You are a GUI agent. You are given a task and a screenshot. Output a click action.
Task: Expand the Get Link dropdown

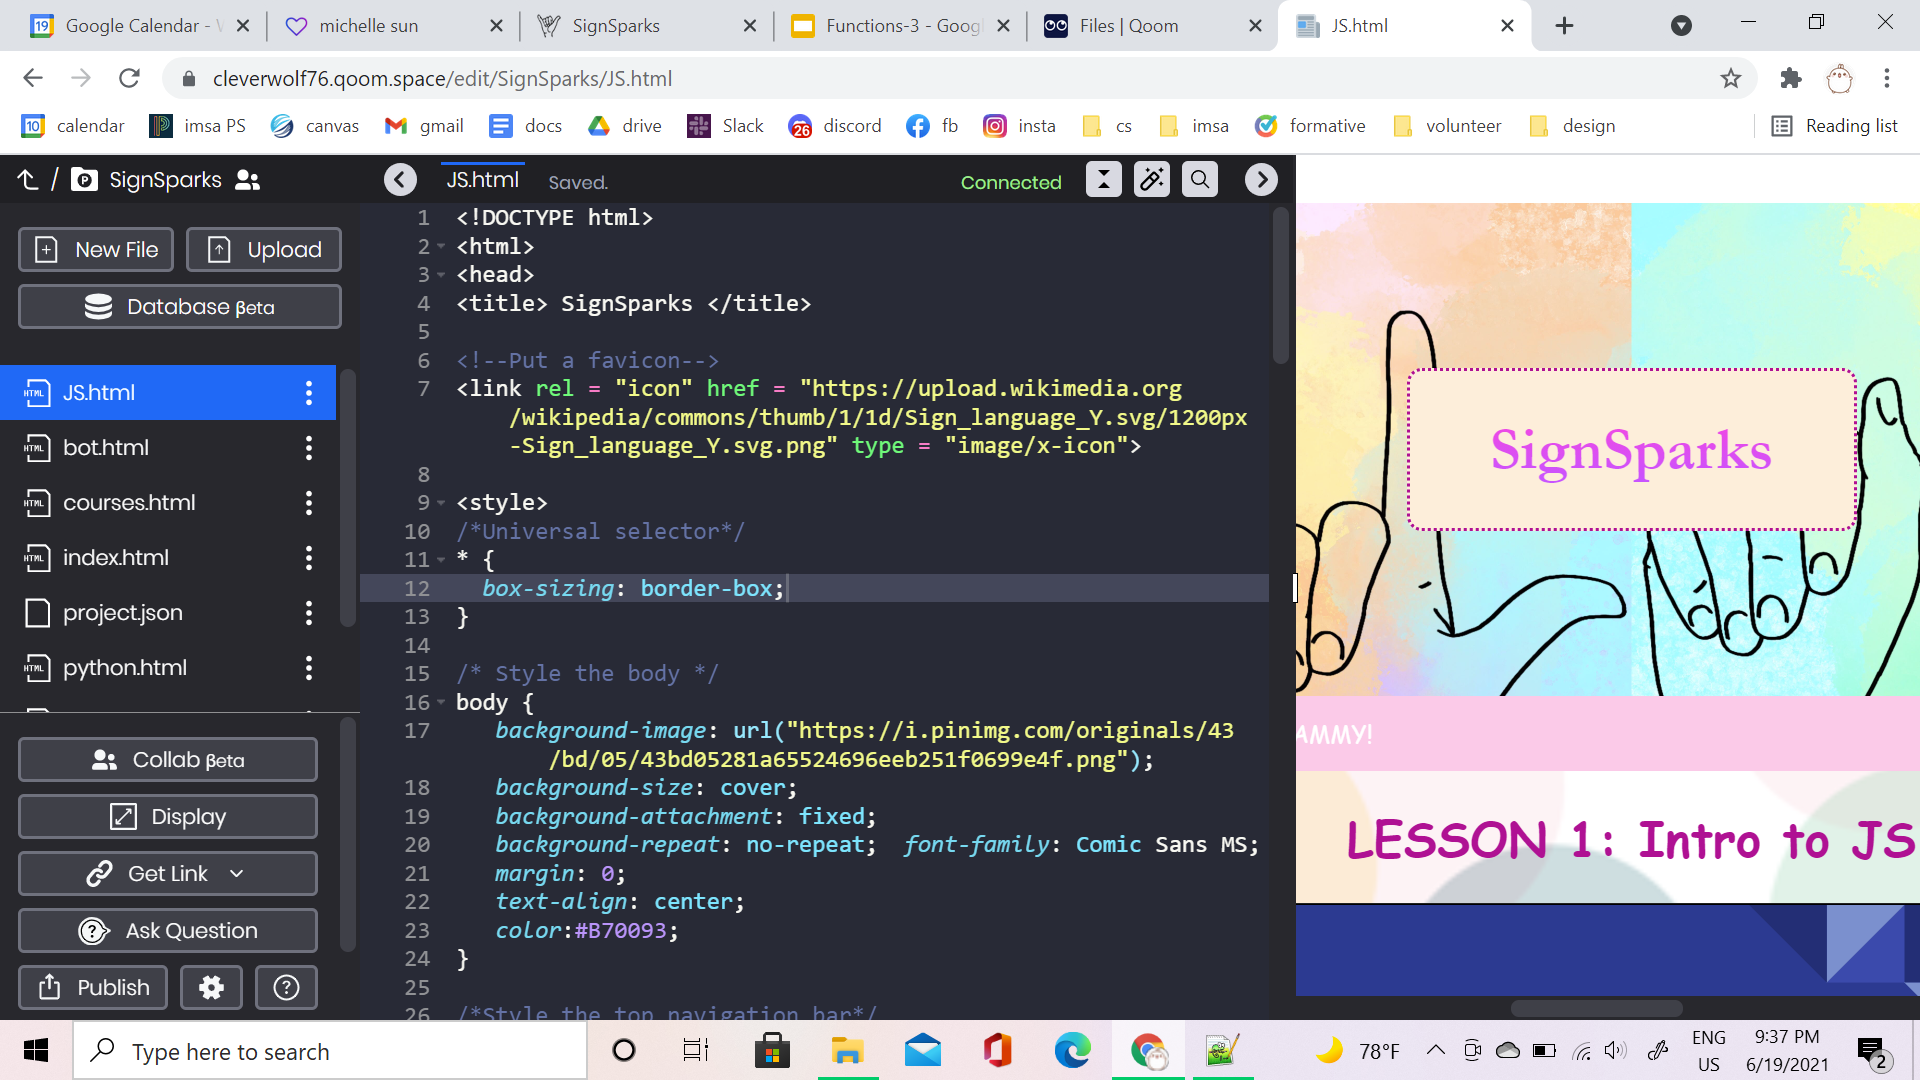coord(236,874)
